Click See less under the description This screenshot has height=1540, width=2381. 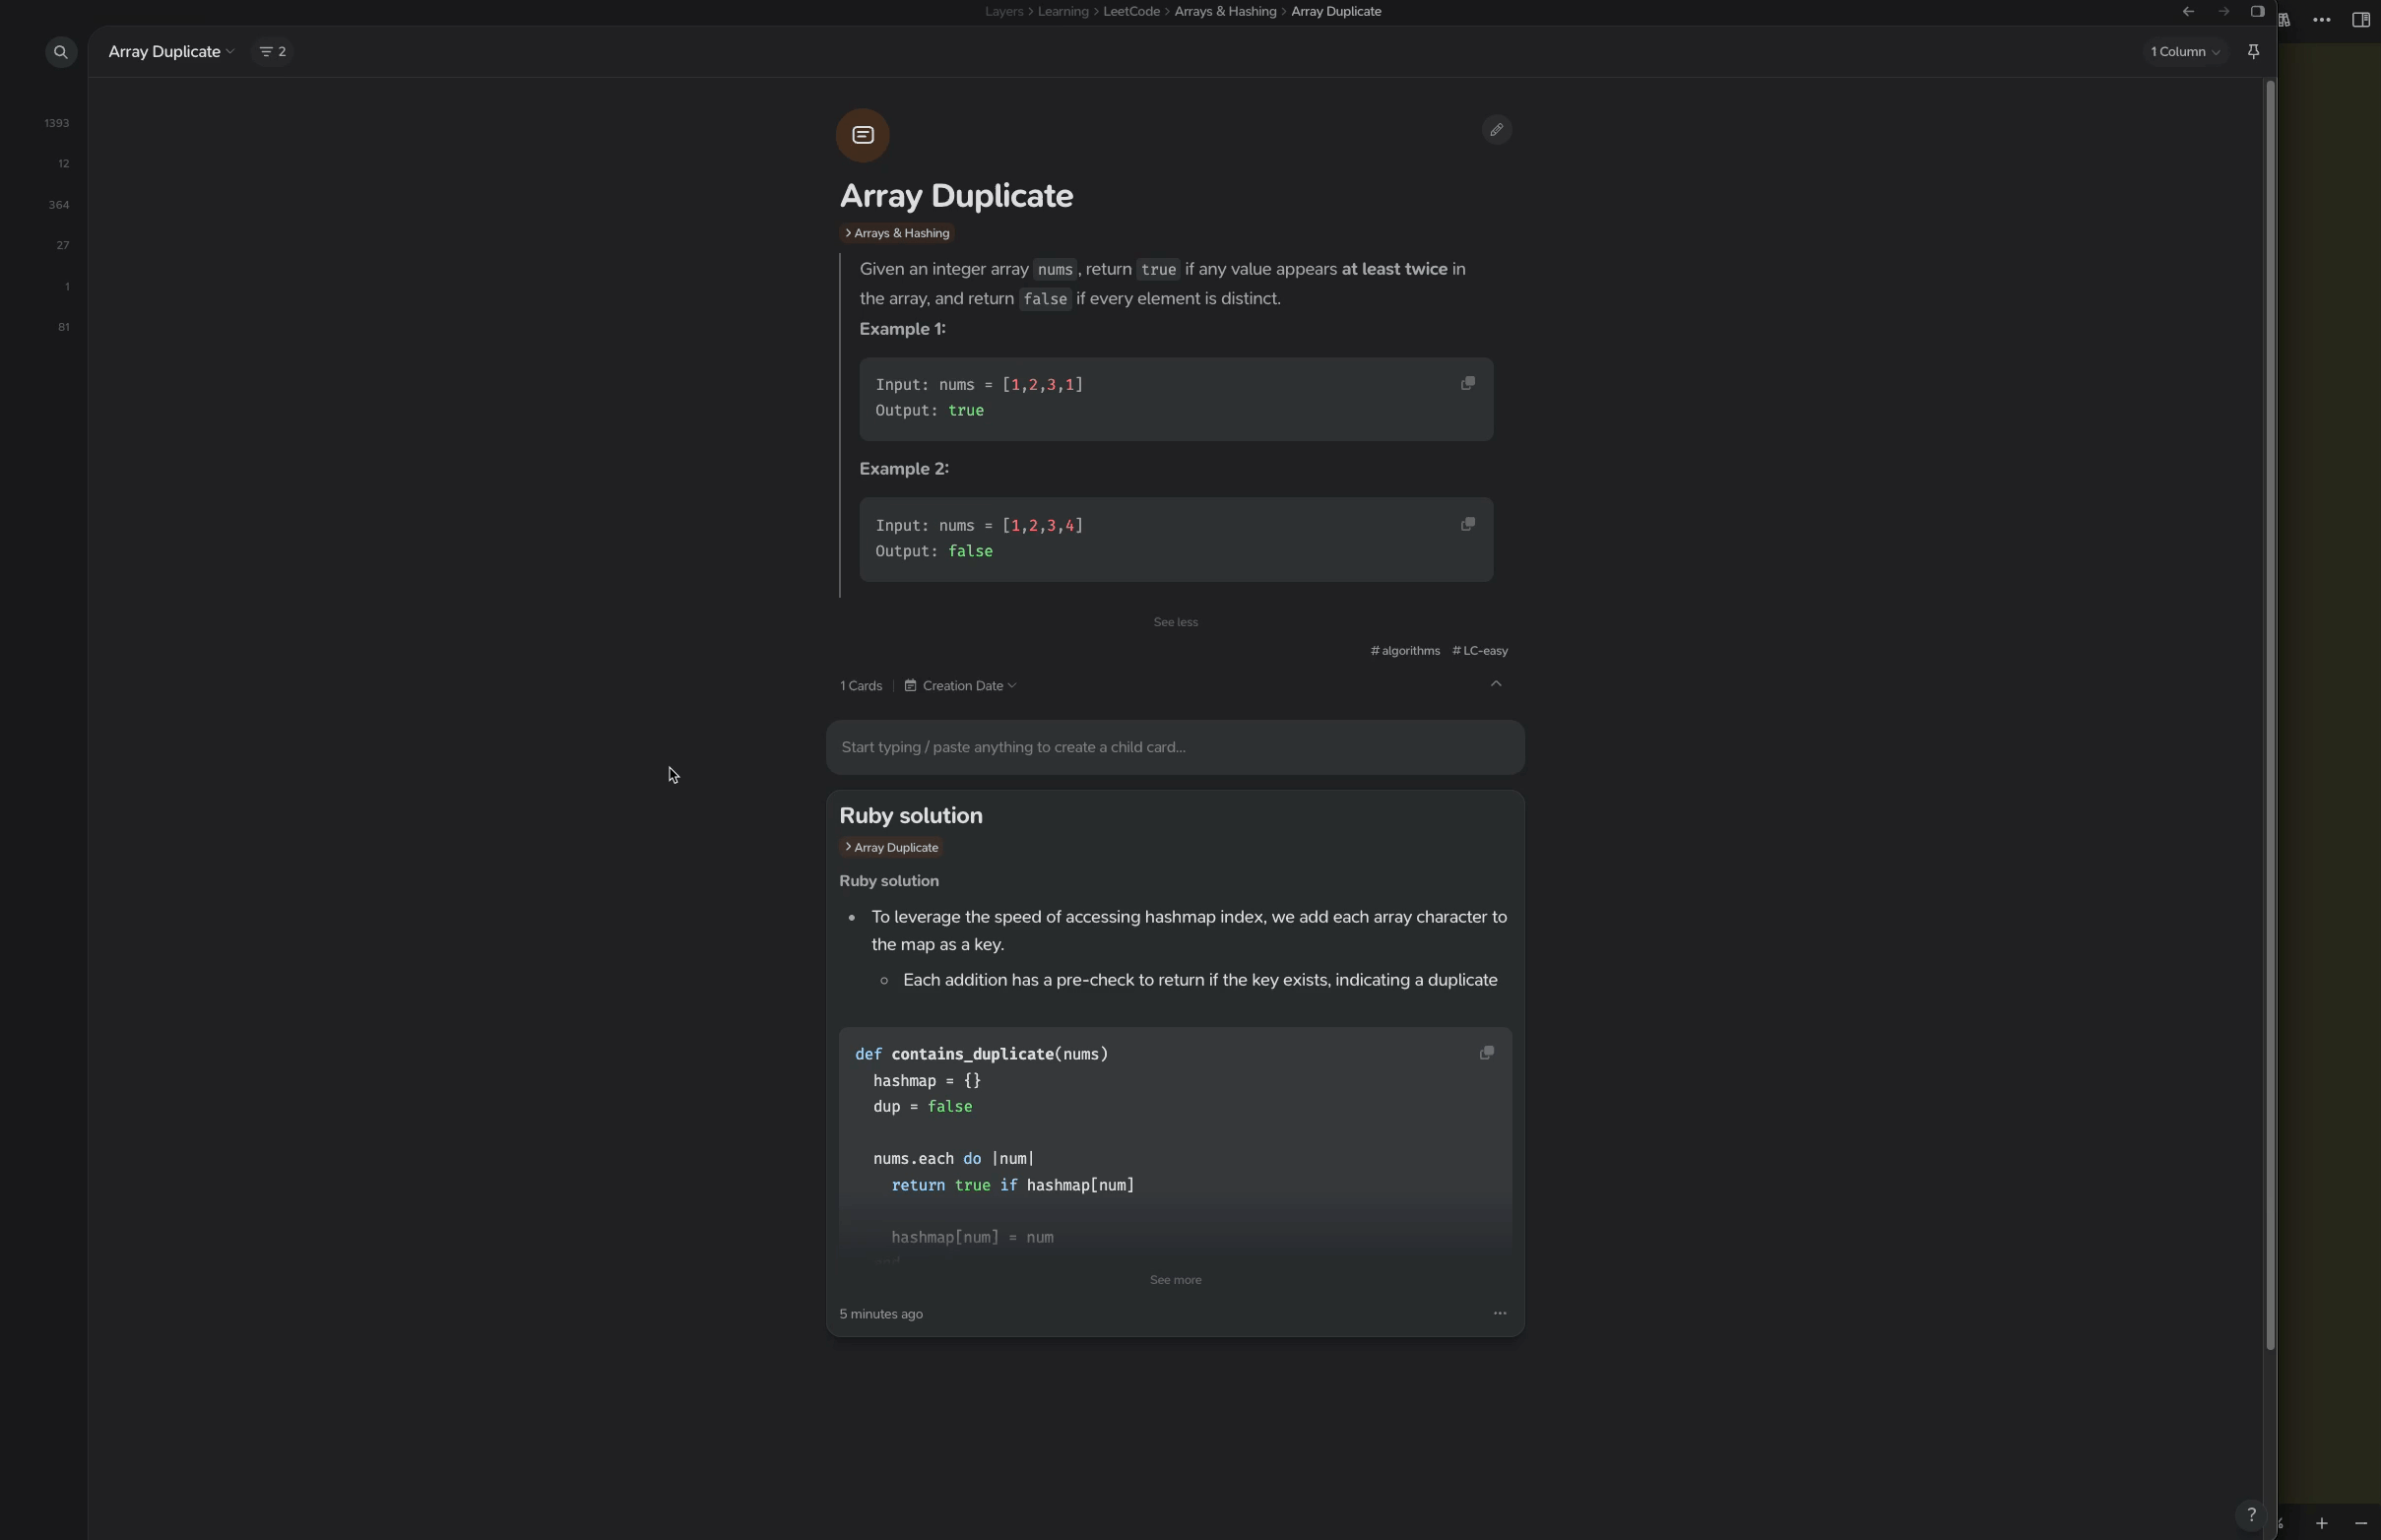click(1175, 622)
